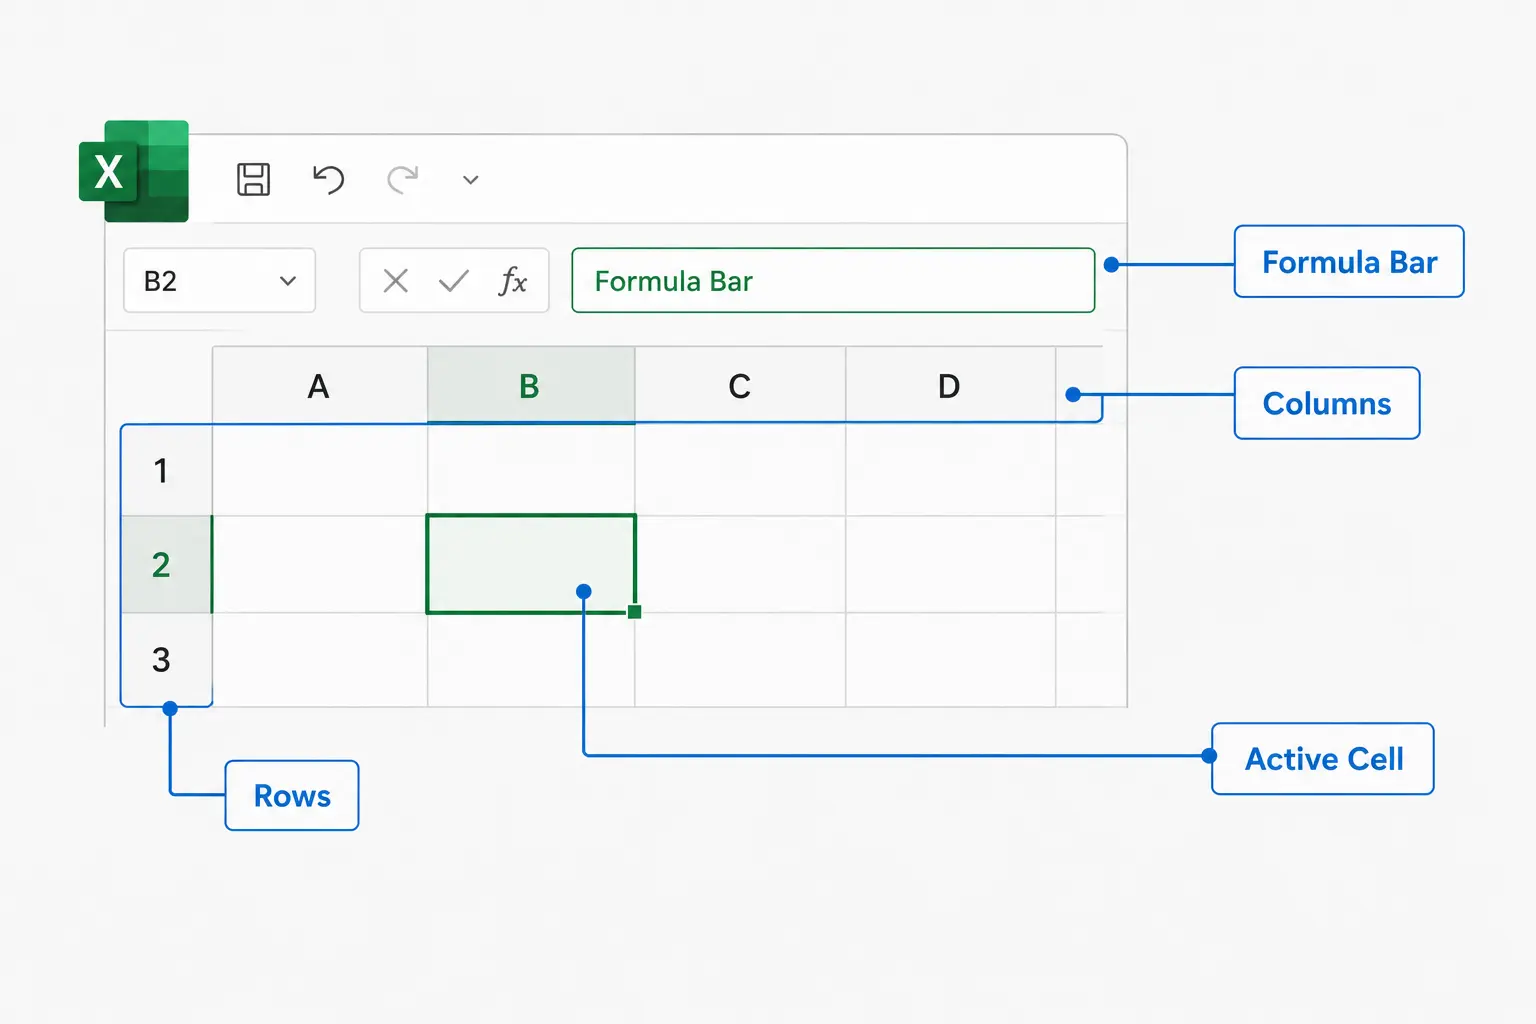Click cell C3

(740, 659)
